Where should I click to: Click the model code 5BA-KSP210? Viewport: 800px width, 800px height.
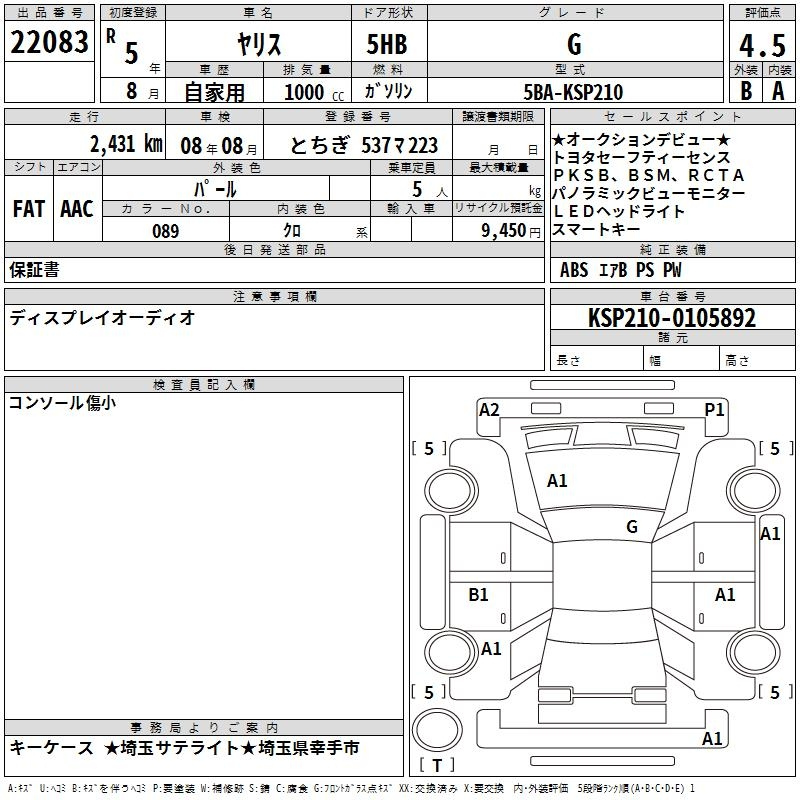point(573,92)
